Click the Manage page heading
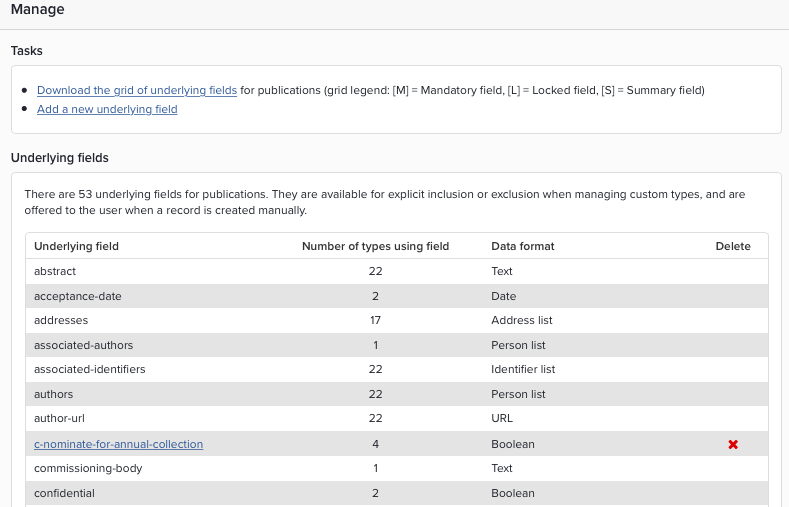 point(37,10)
